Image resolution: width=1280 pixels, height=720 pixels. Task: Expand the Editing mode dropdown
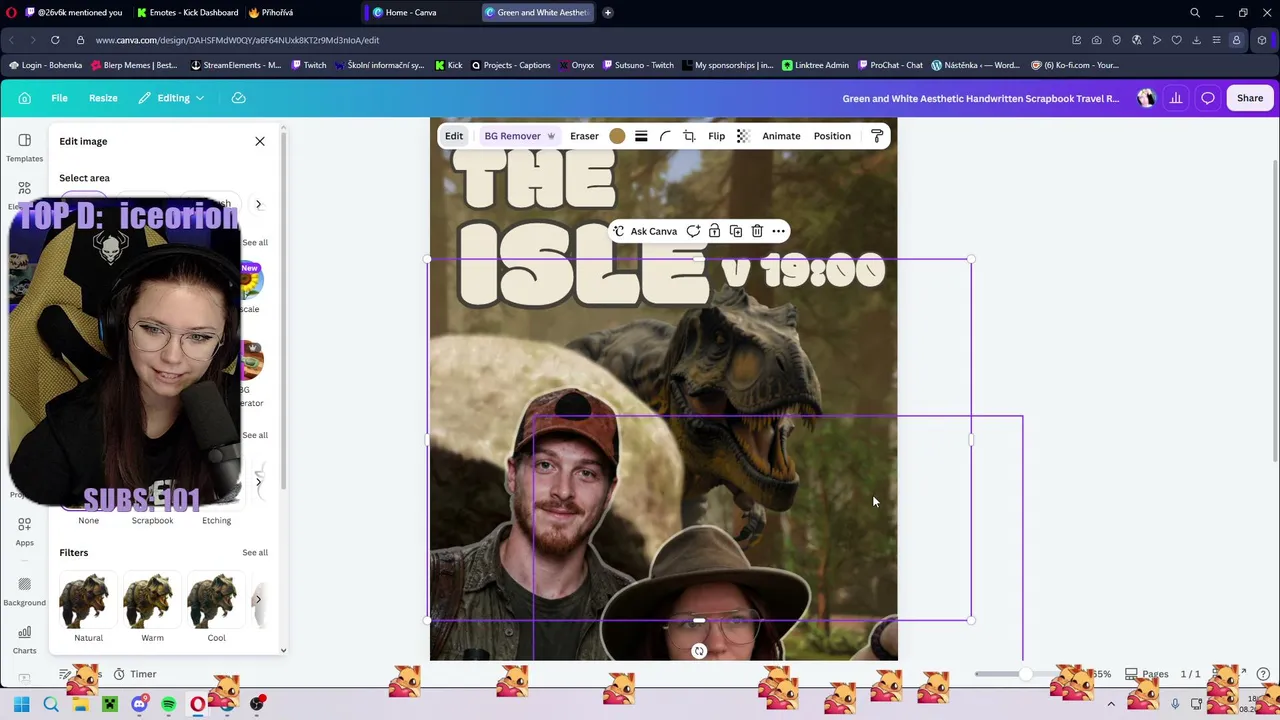tap(172, 98)
